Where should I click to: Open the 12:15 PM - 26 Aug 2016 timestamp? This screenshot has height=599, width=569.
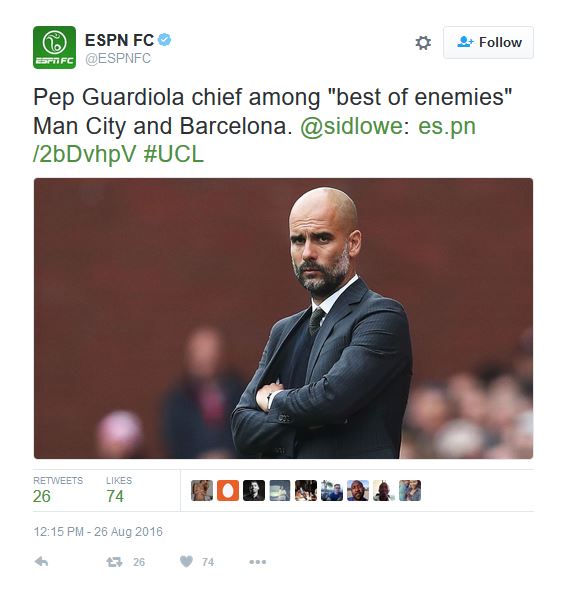98,532
